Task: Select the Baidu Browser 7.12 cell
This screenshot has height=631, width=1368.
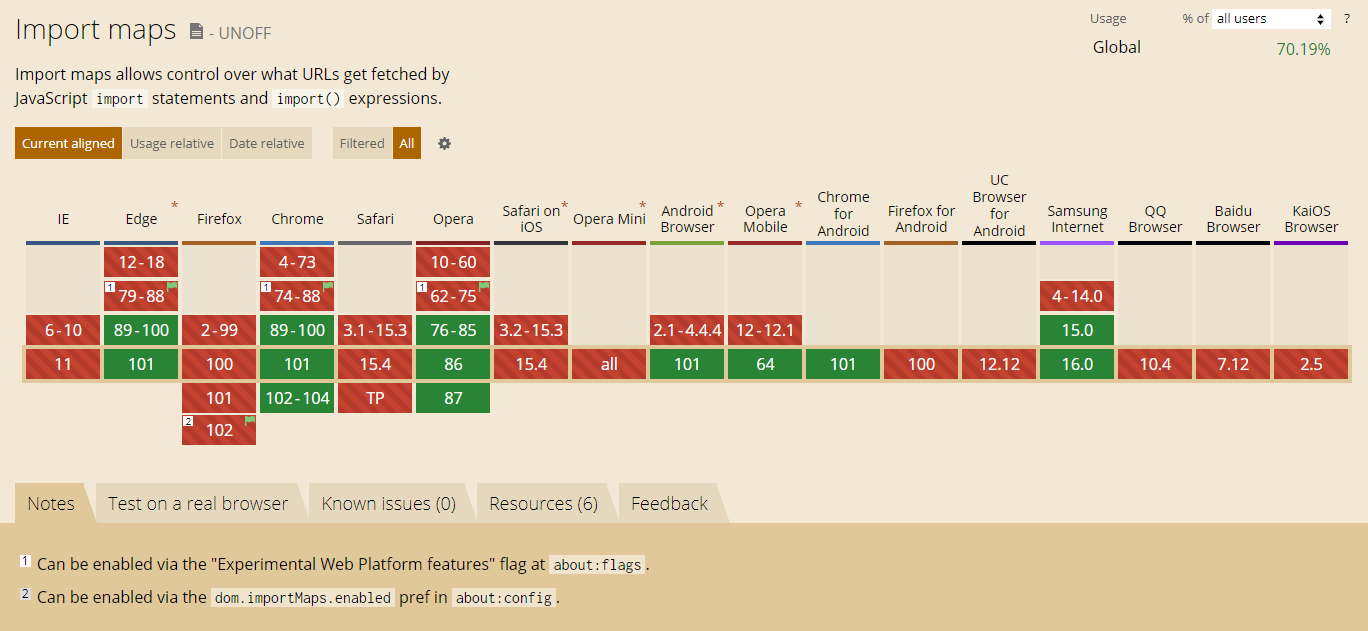Action: (1233, 364)
